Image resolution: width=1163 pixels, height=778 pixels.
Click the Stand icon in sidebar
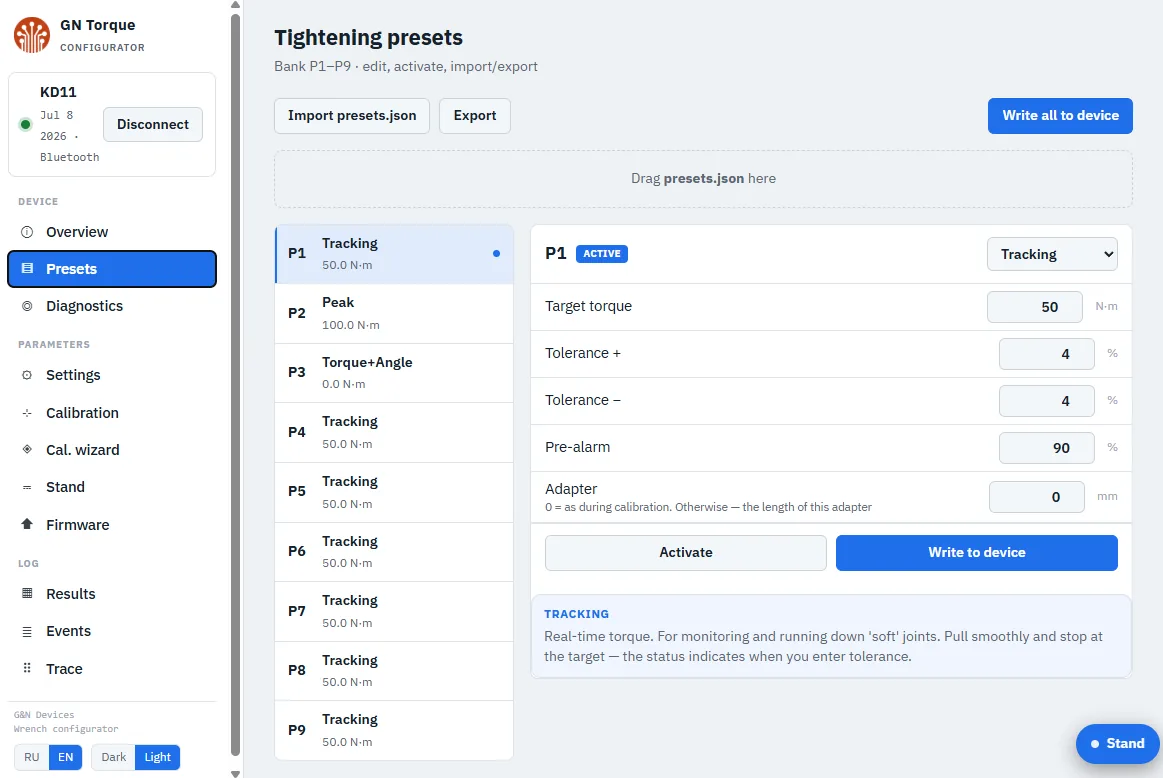(27, 487)
